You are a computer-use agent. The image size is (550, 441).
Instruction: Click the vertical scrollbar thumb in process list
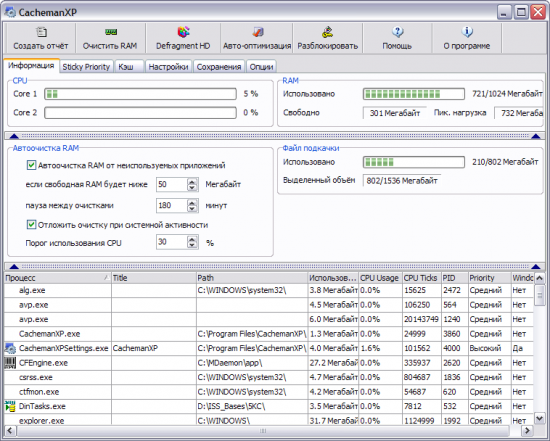539,295
